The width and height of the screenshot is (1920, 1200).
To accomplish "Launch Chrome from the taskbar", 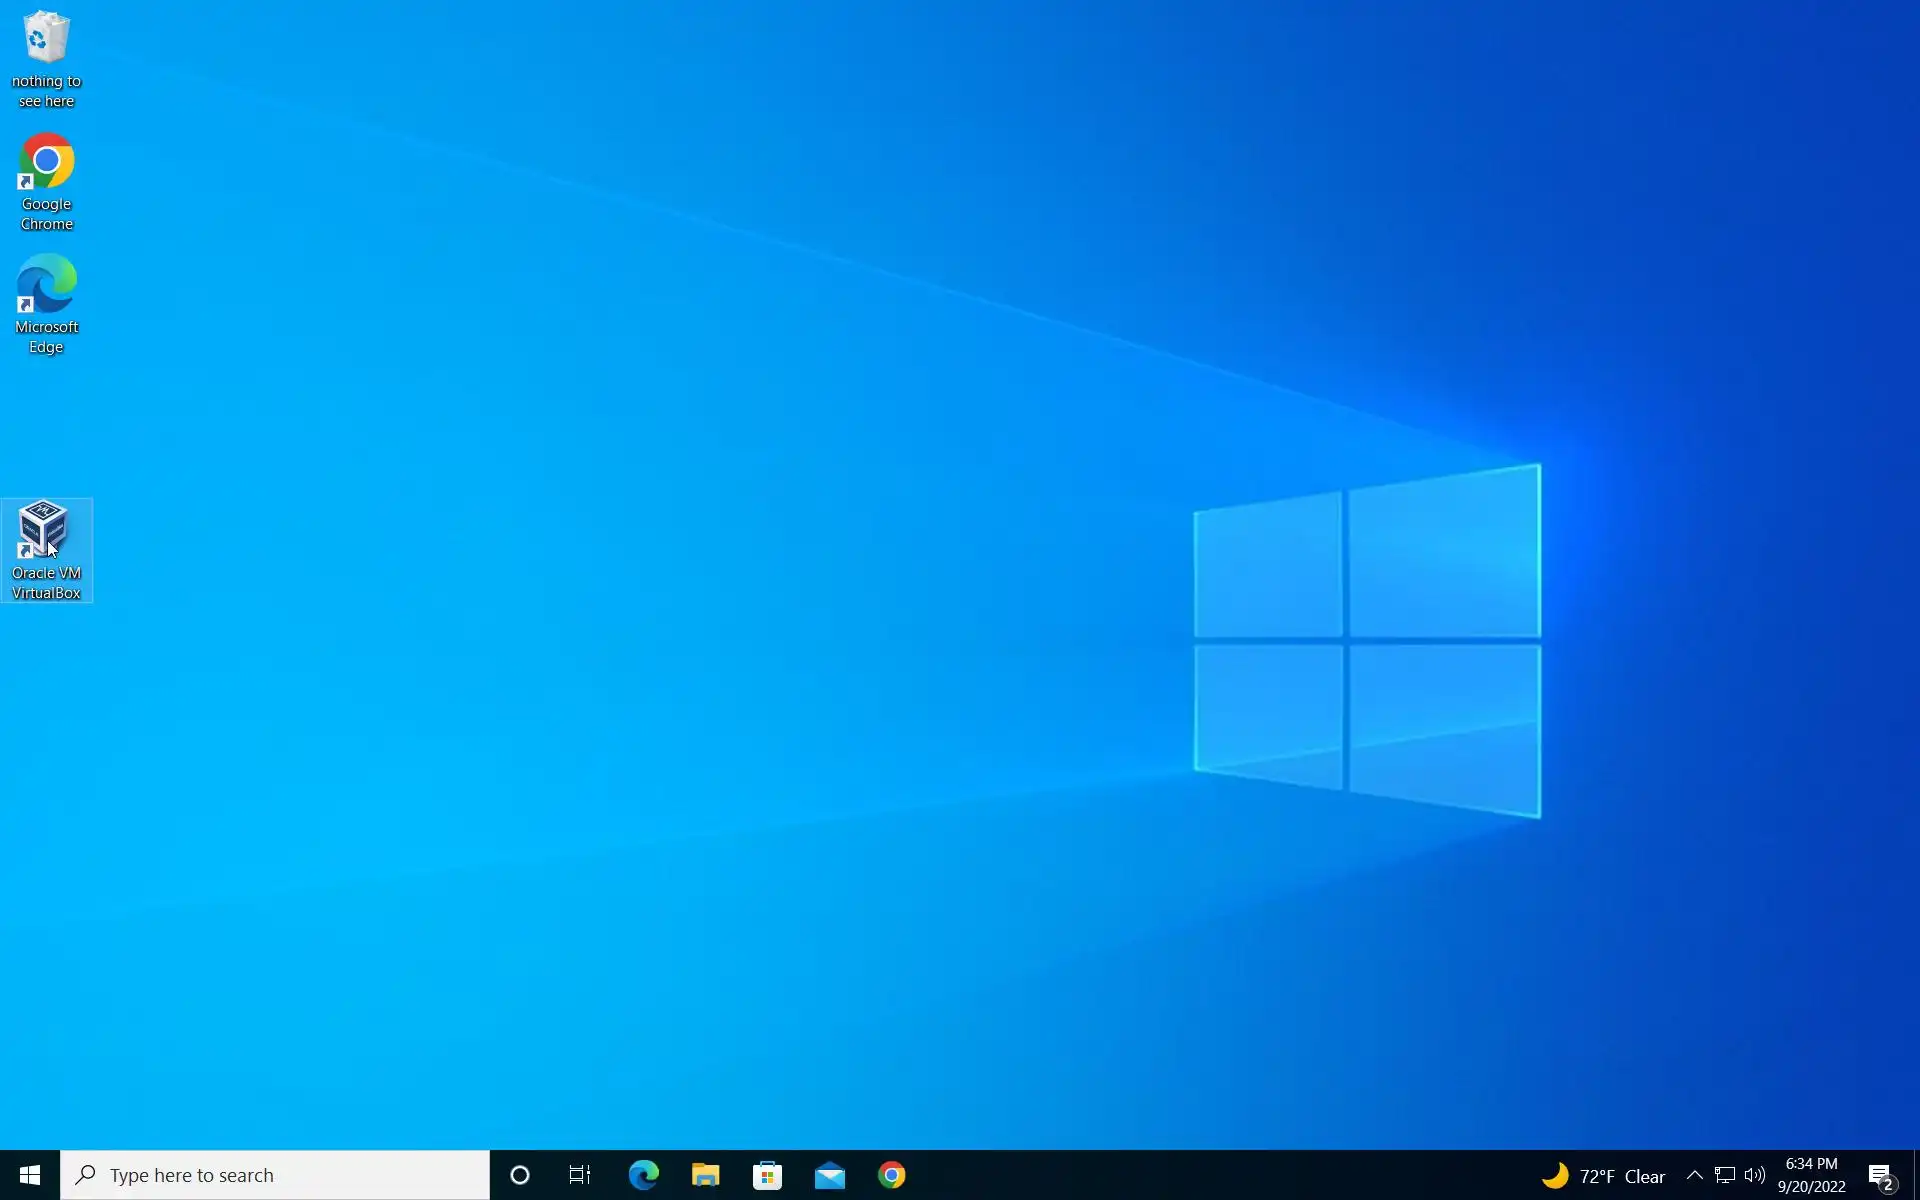I will (x=891, y=1175).
